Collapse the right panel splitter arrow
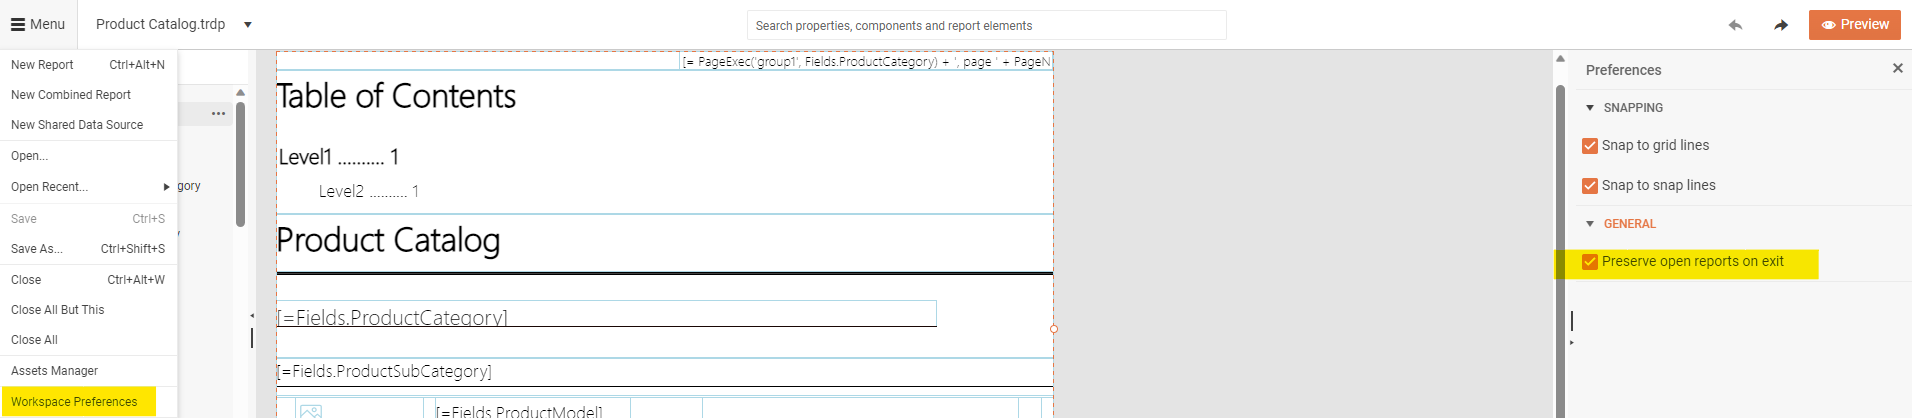Screen dimensions: 1912x418 click(x=1571, y=343)
